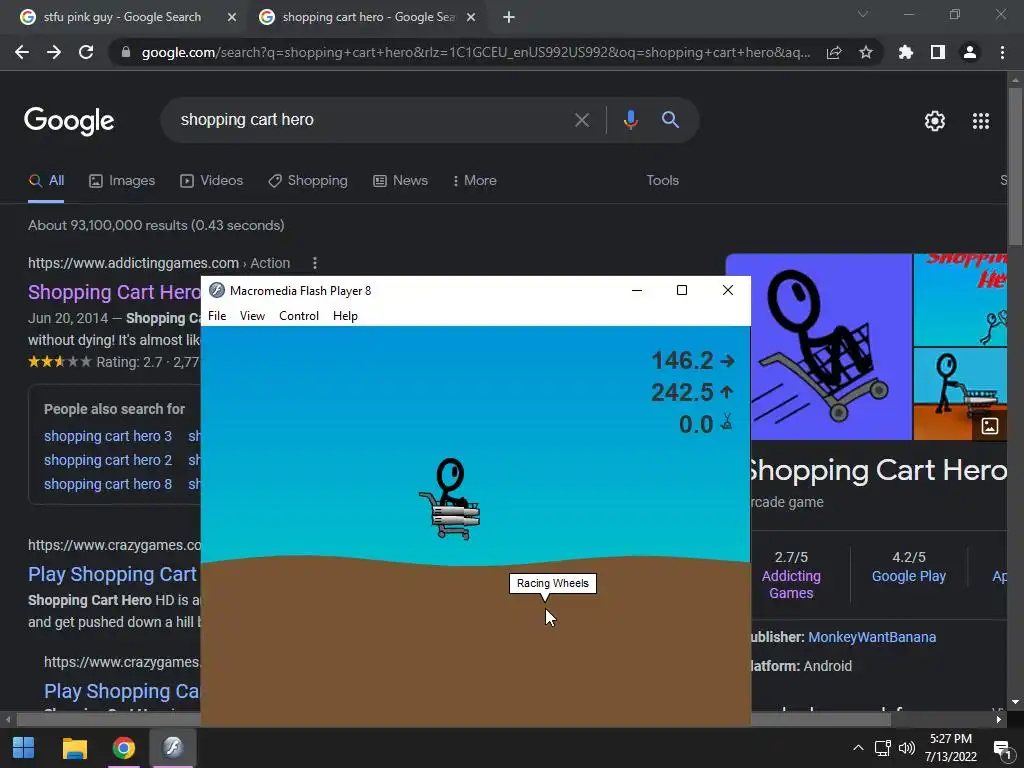
Task: Click the page's vertical scrollbar thumb
Action: click(x=1015, y=167)
